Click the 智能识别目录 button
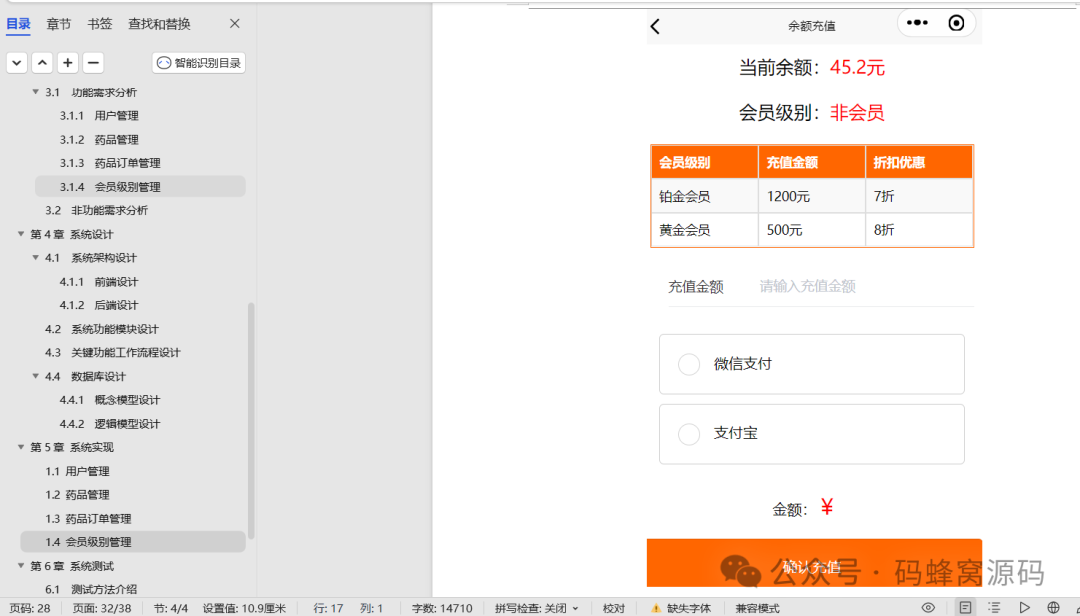Viewport: 1080px width, 616px height. (x=199, y=63)
